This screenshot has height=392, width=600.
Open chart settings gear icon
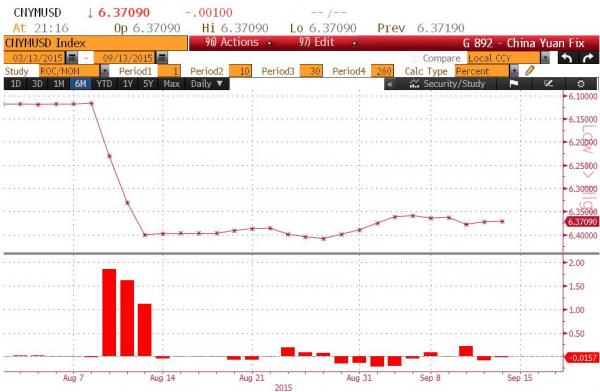[580, 84]
